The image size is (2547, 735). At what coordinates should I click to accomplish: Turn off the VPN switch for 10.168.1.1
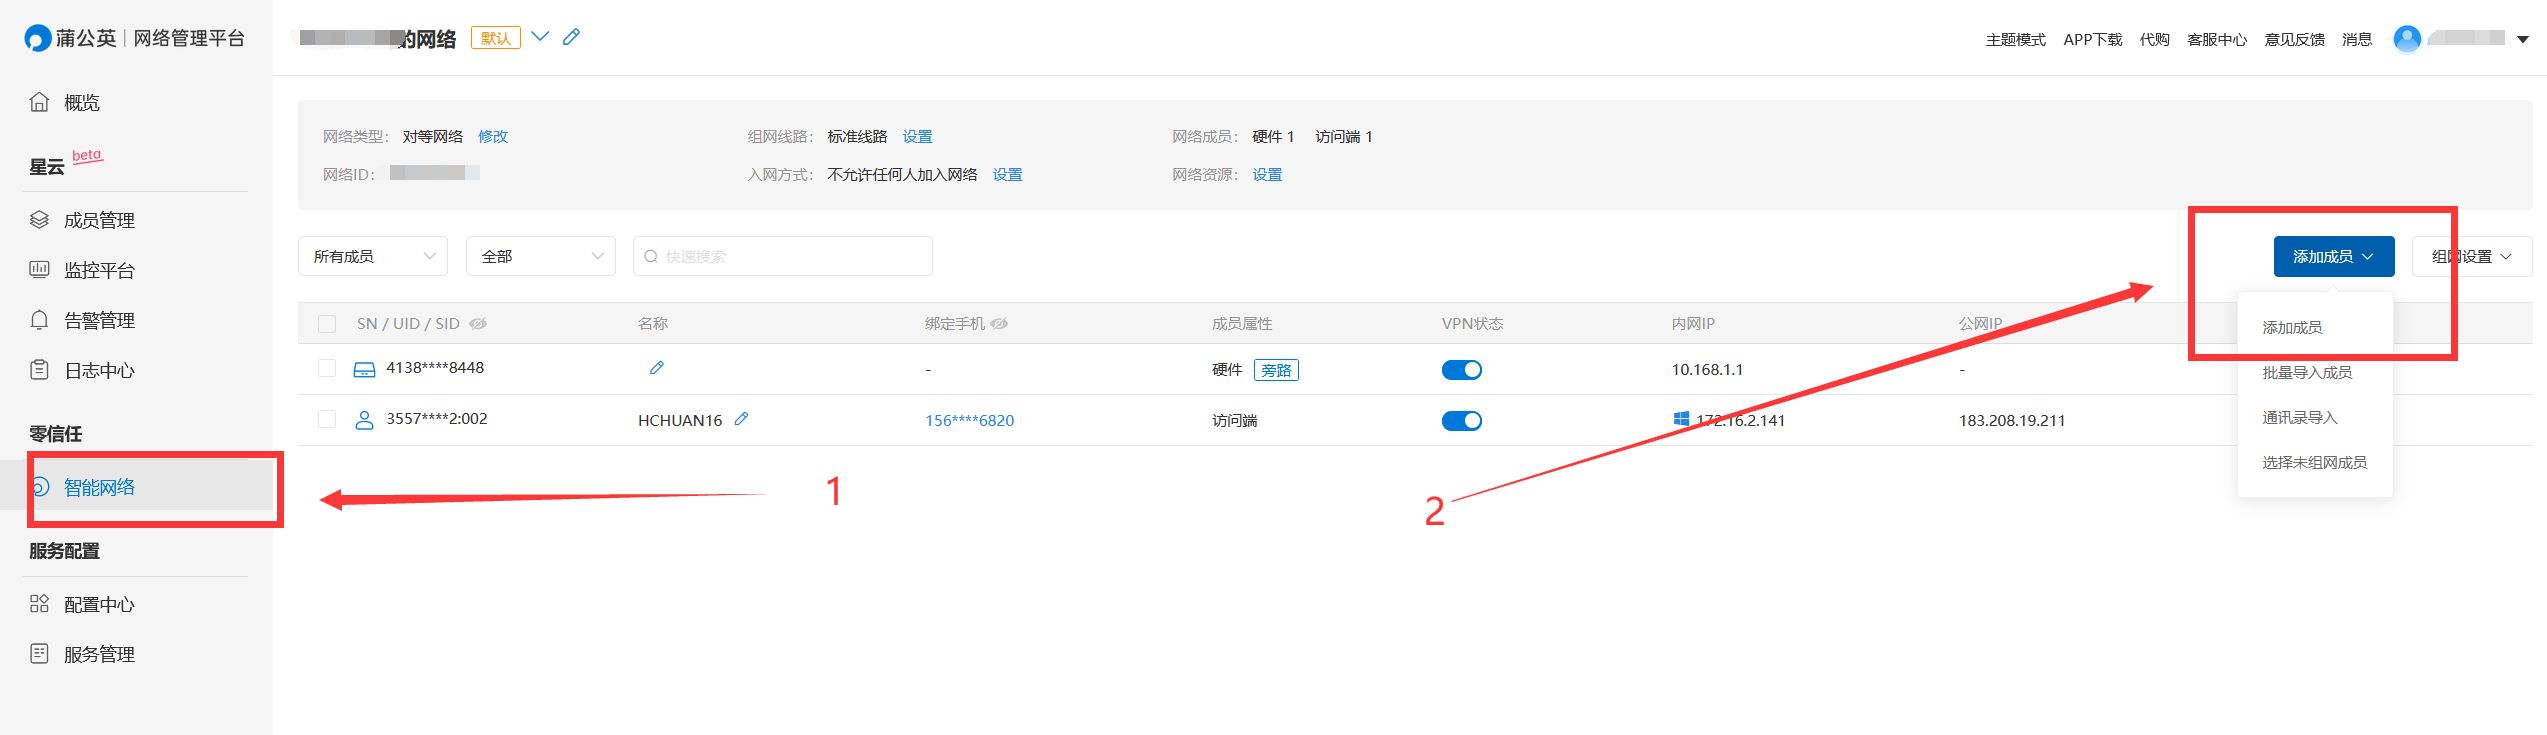[x=1461, y=370]
